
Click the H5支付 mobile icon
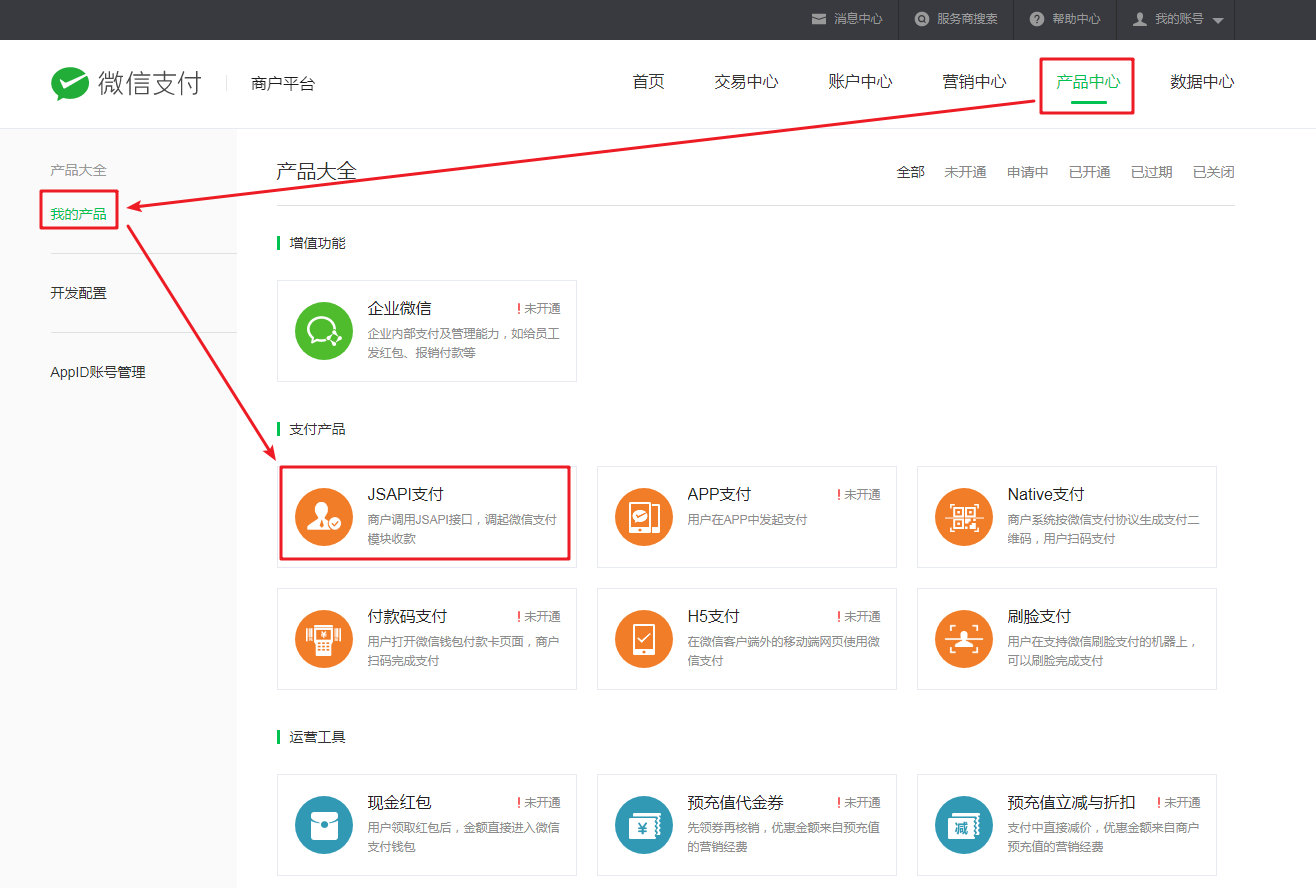tap(644, 638)
